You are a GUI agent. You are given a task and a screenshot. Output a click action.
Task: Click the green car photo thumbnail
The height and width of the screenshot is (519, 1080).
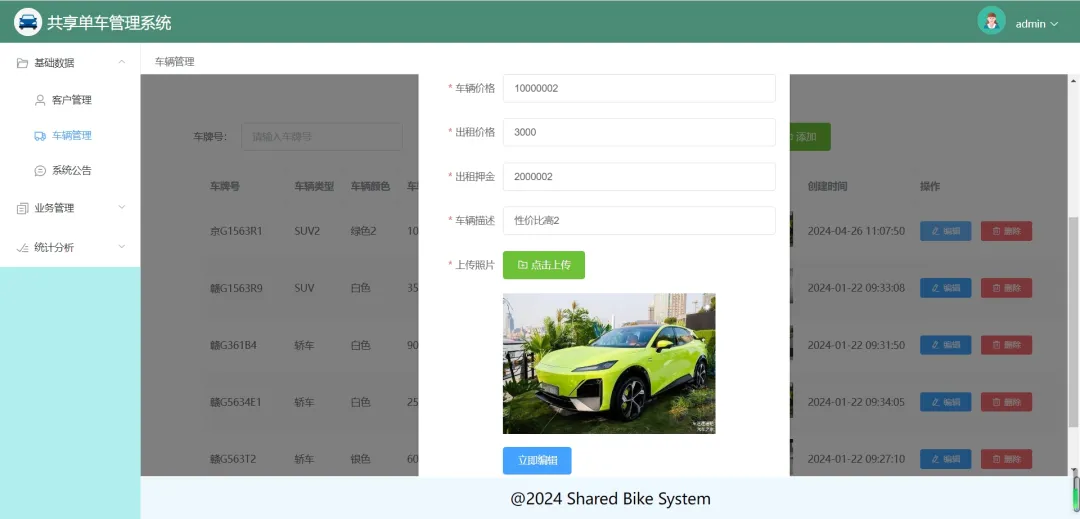tap(609, 363)
